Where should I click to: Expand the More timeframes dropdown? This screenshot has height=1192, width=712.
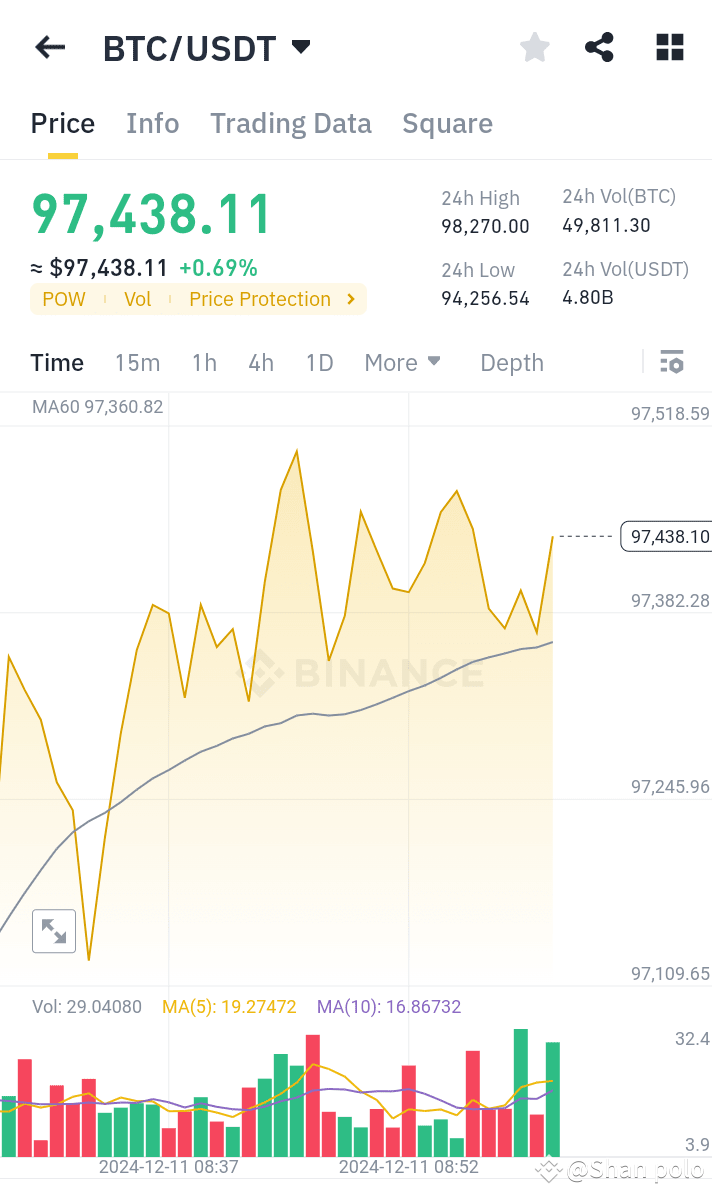tap(403, 362)
